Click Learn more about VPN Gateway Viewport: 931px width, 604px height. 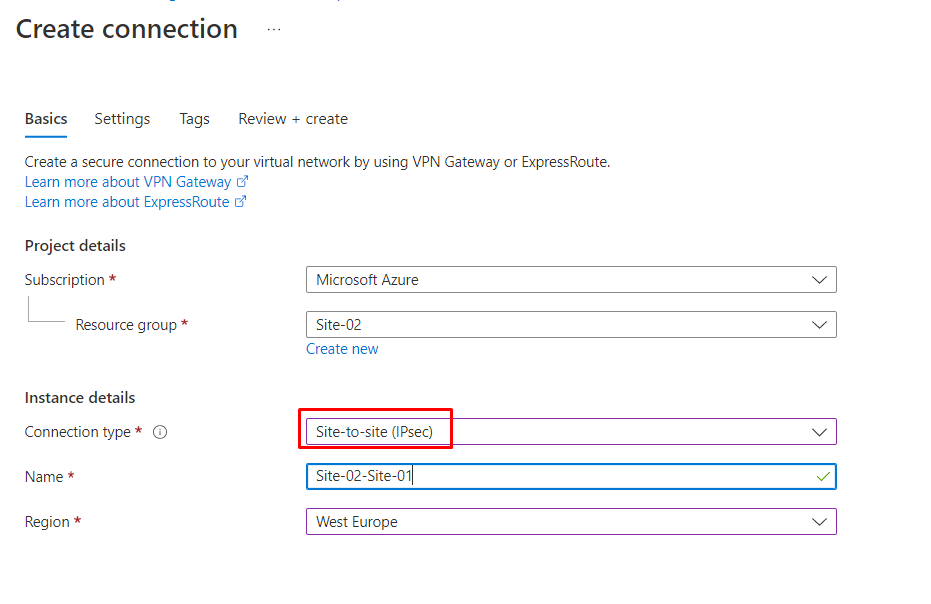click(128, 182)
